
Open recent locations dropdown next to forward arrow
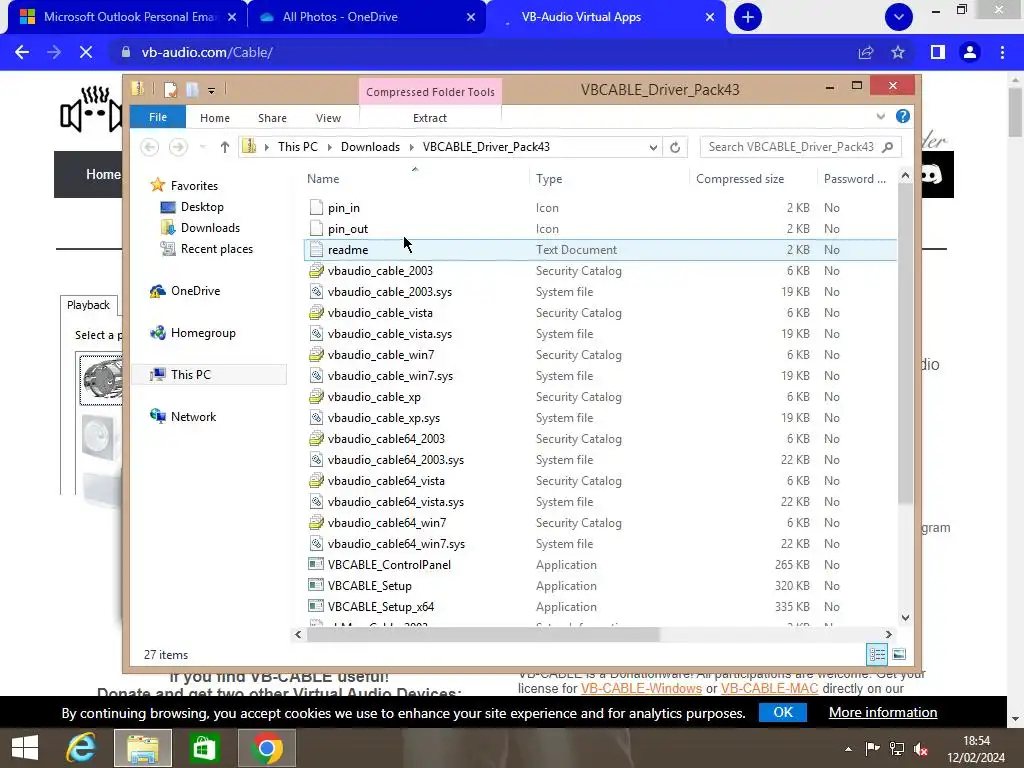203,147
